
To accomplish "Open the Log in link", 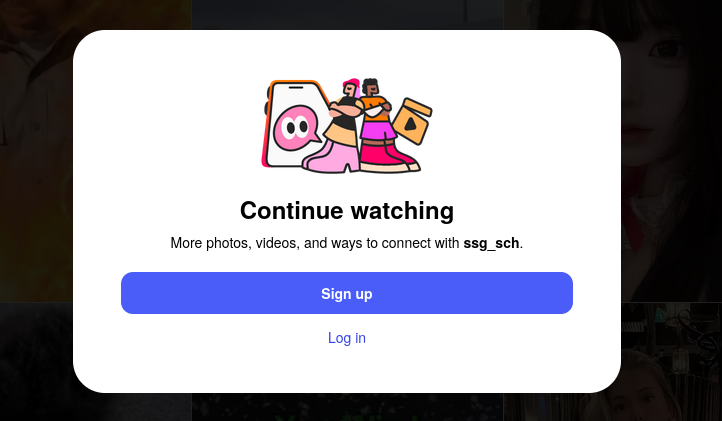I will (347, 338).
